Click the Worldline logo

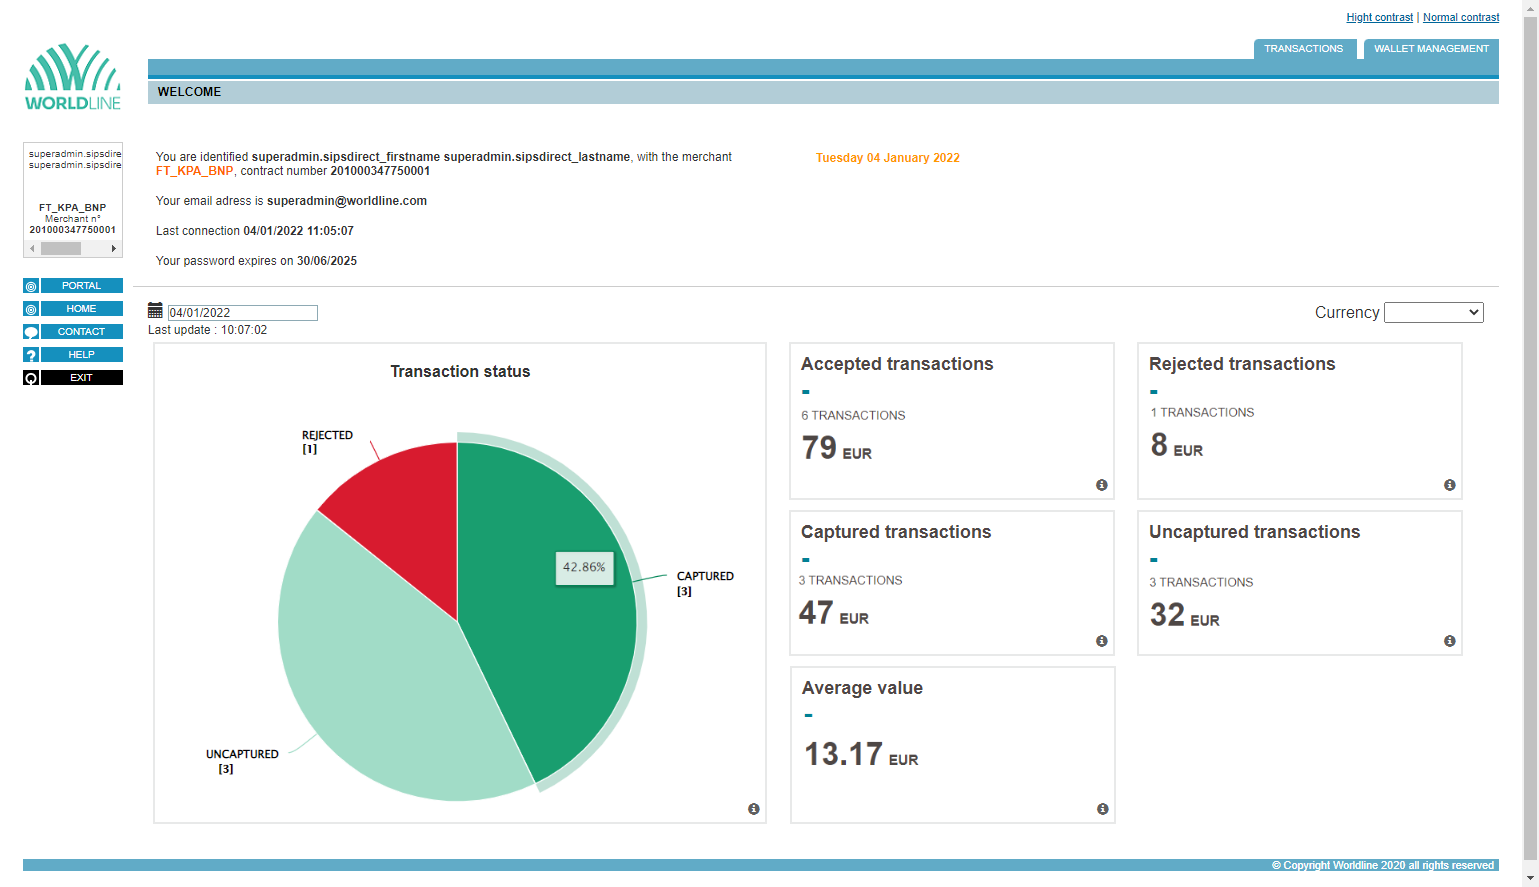73,77
